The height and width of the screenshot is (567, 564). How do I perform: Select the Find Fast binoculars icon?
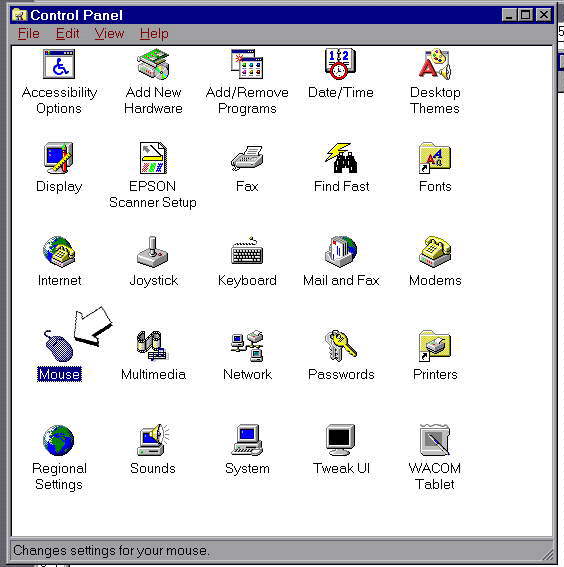341,158
